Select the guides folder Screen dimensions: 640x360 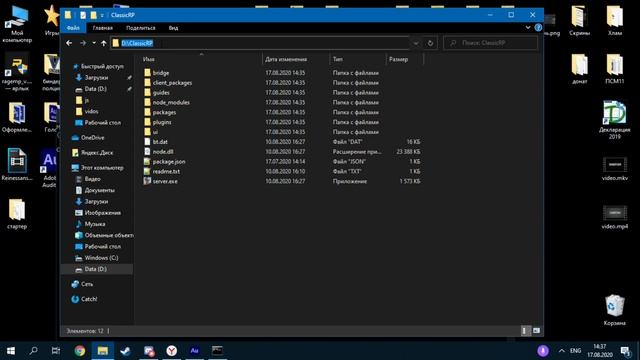coord(161,93)
